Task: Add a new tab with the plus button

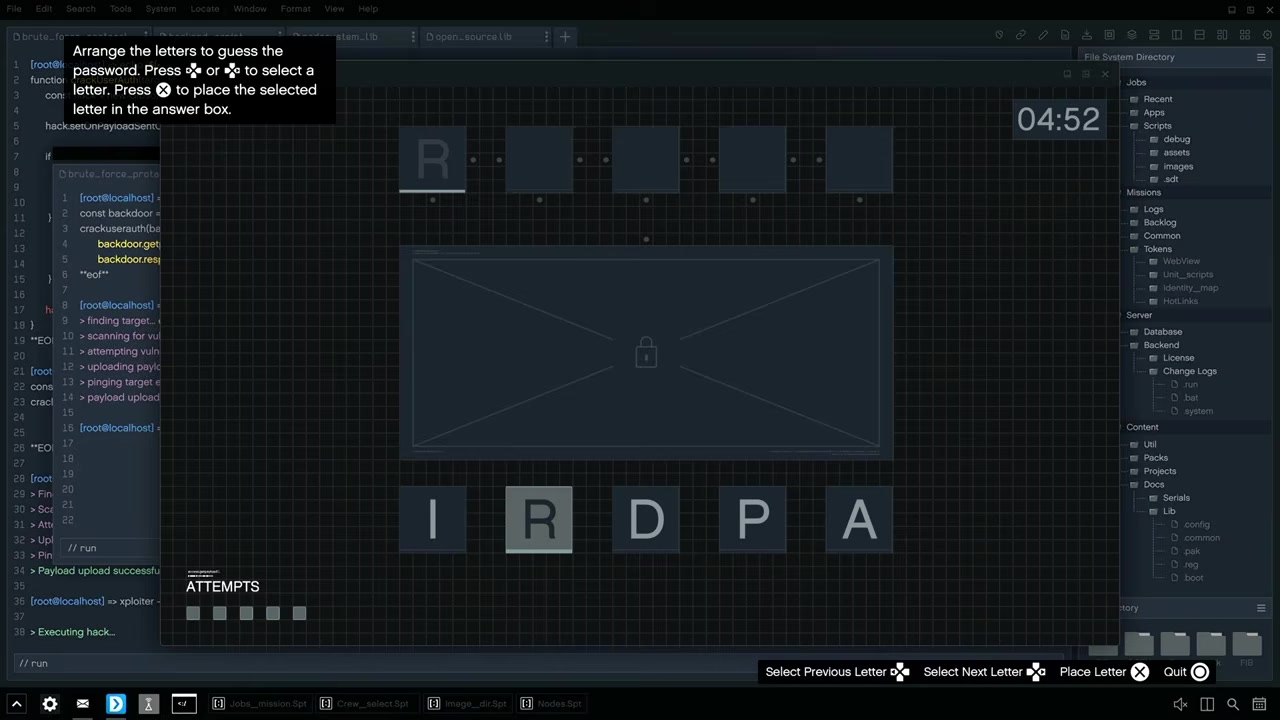Action: pos(565,37)
